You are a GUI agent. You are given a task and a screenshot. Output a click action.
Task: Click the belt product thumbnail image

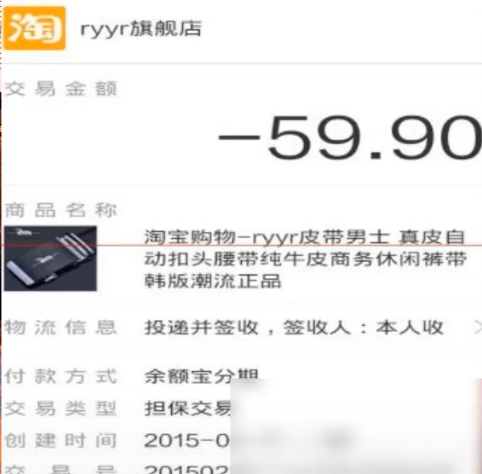tap(50, 258)
